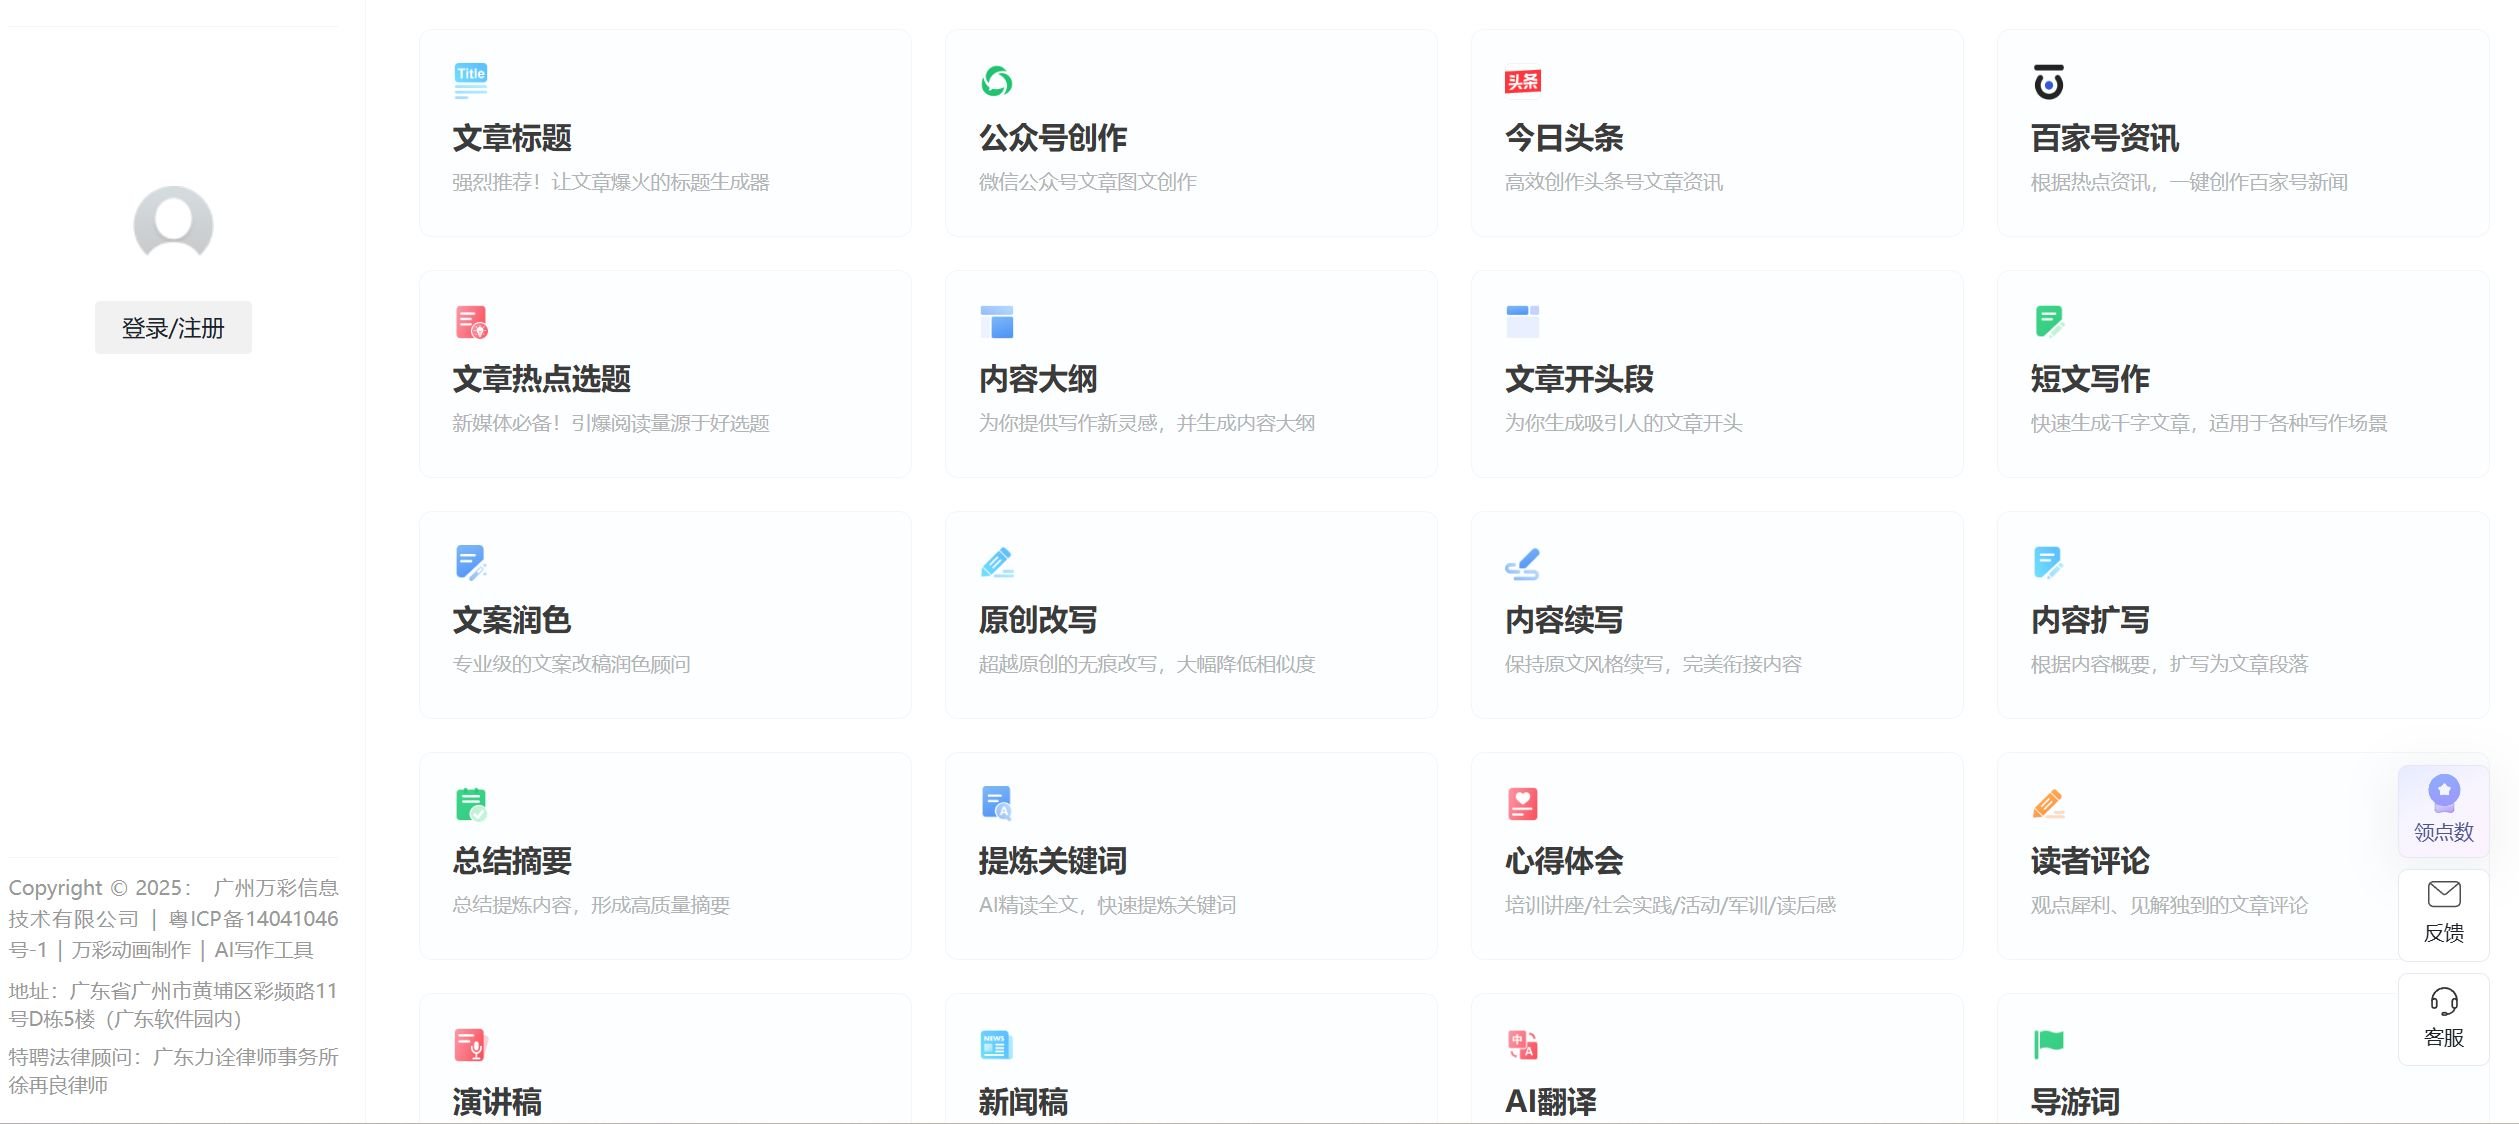Viewport: 2519px width, 1124px height.
Task: Click the 内容续写 pen icon
Action: [x=1523, y=563]
